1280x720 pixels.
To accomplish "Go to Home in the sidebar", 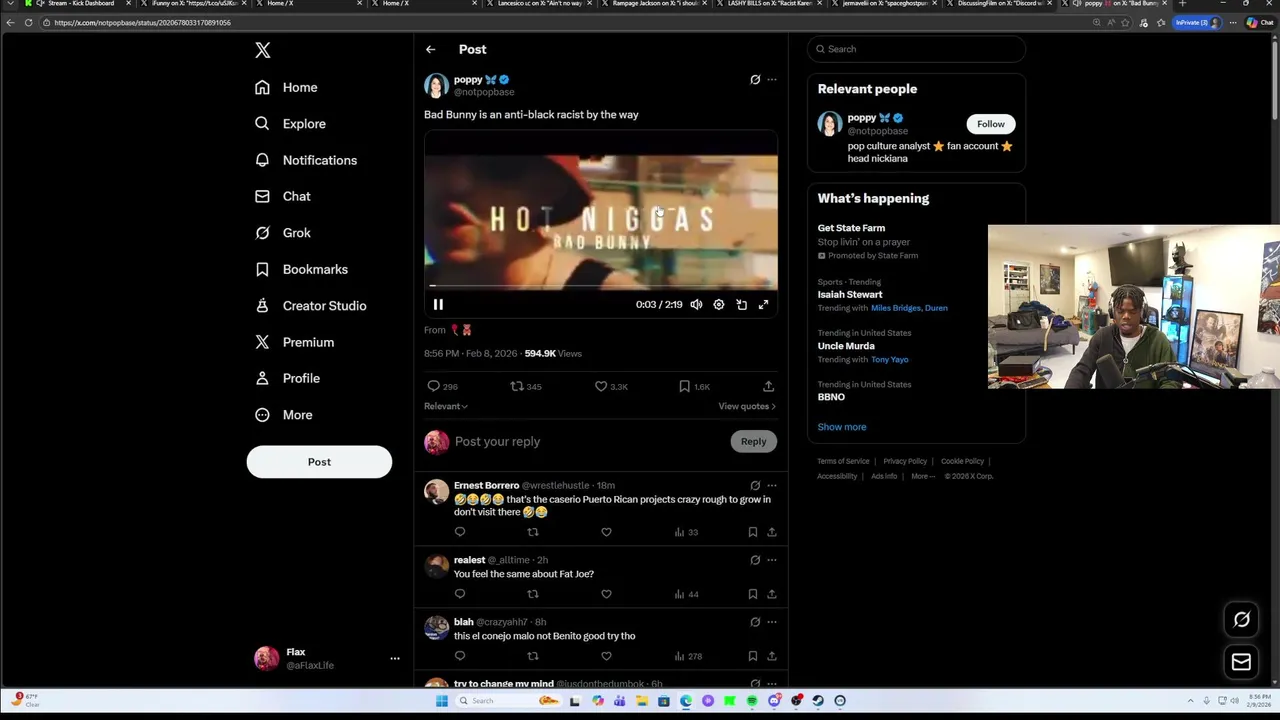I will [286, 87].
